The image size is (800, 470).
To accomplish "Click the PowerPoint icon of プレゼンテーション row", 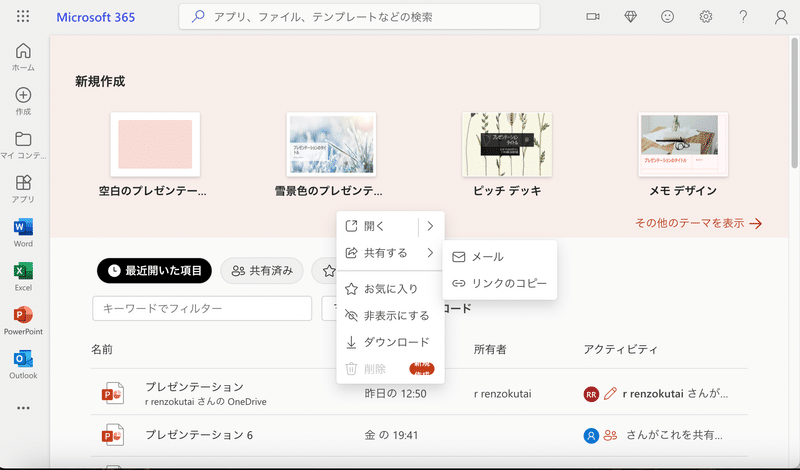I will pyautogui.click(x=113, y=393).
